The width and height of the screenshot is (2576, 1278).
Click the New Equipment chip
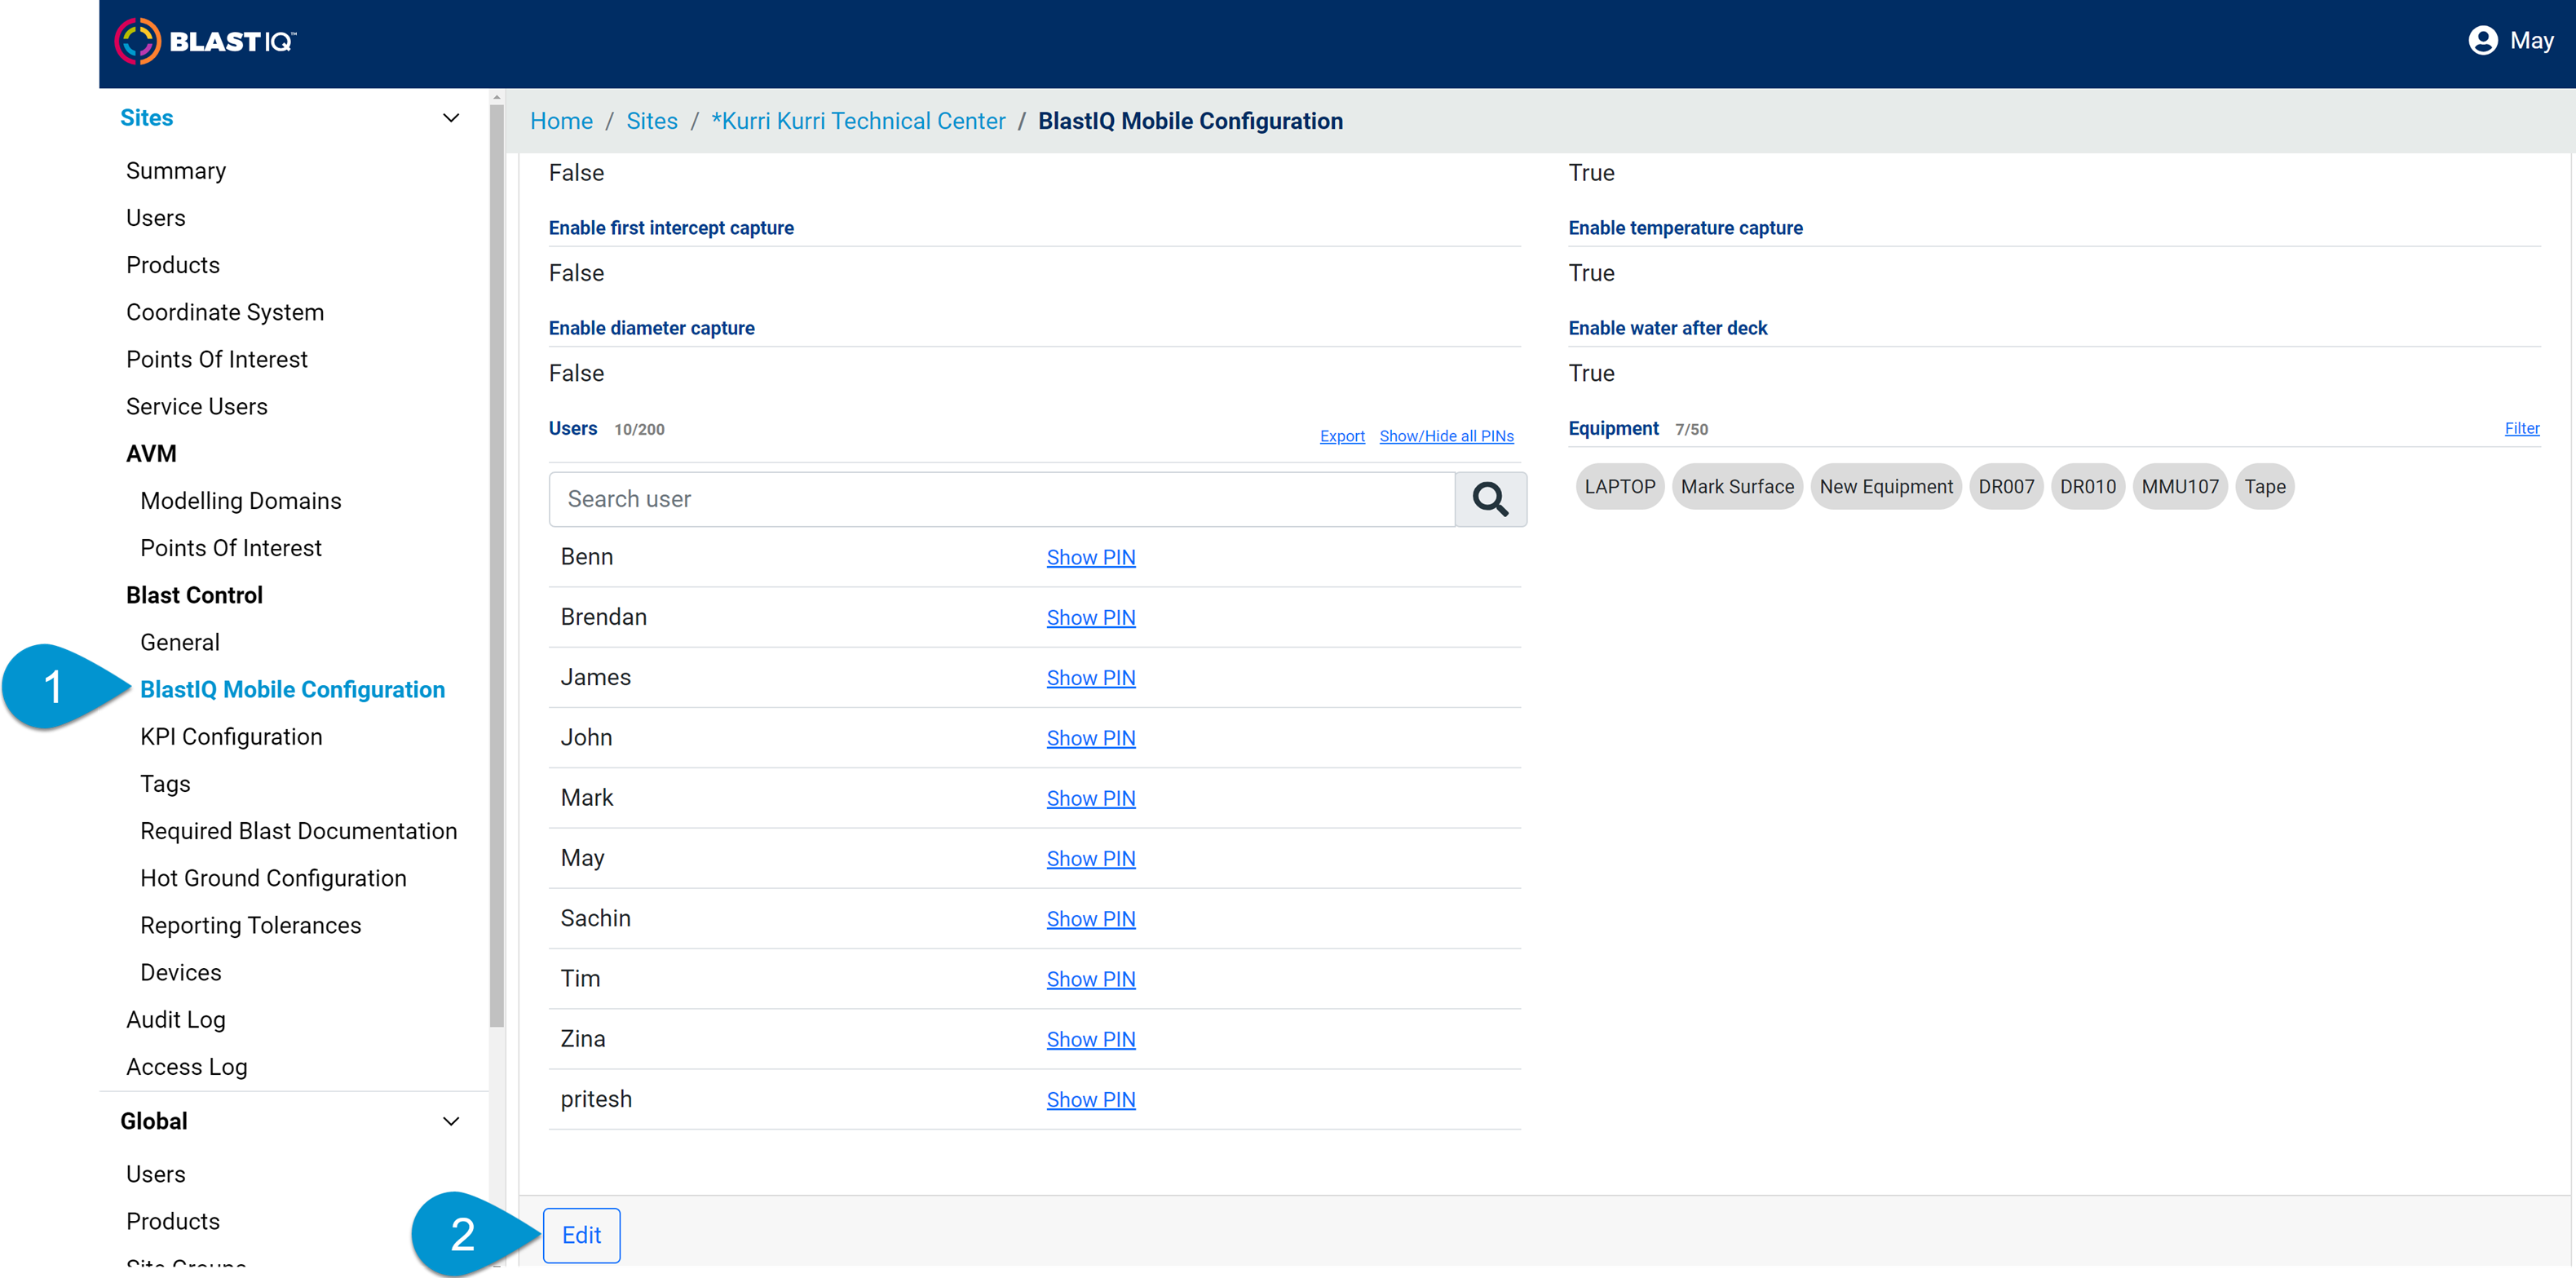tap(1886, 487)
